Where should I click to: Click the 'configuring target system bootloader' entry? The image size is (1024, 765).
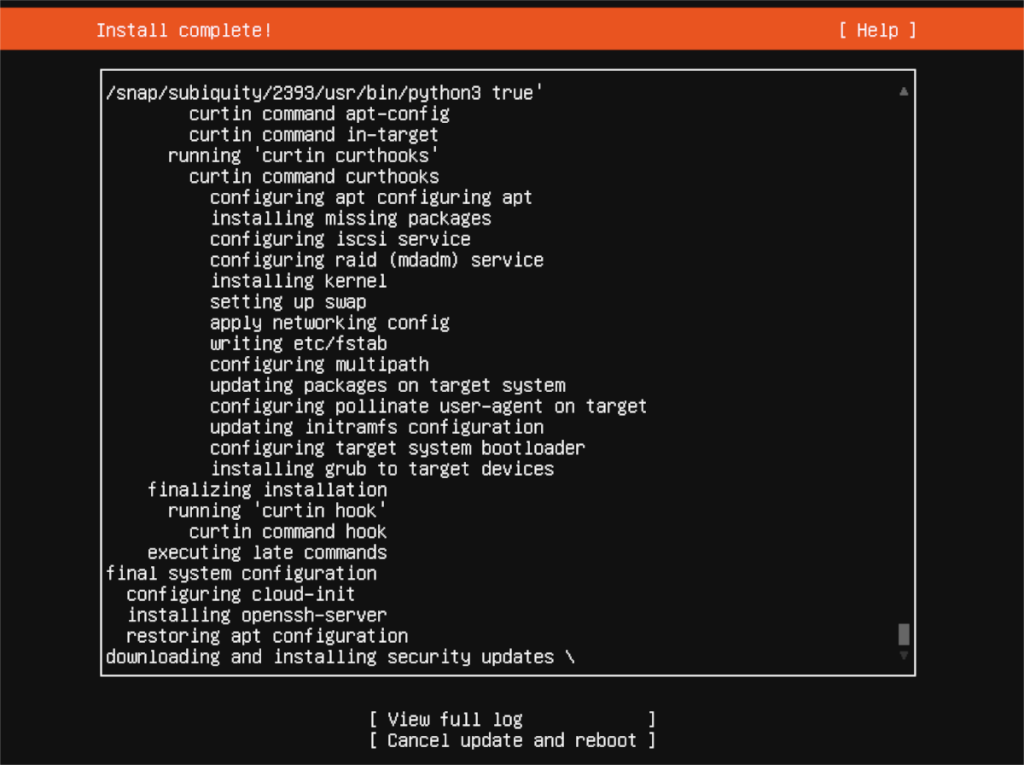pyautogui.click(x=396, y=447)
